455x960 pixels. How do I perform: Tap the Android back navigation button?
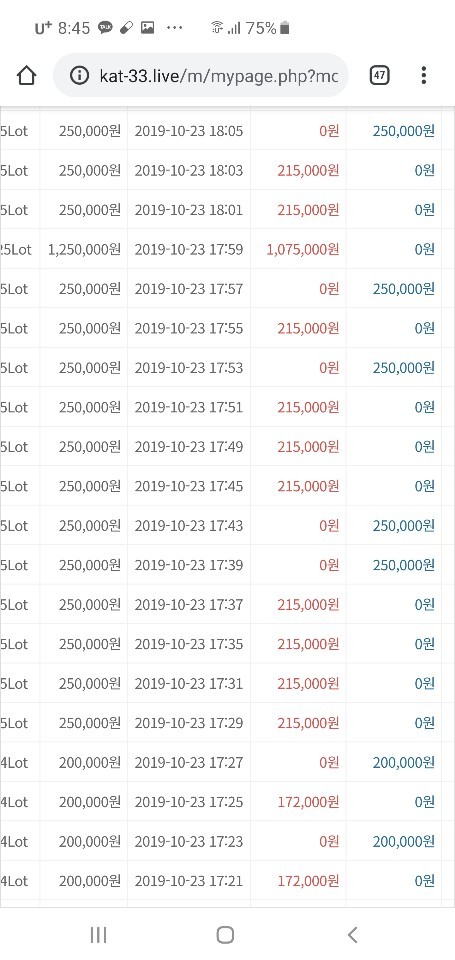352,934
